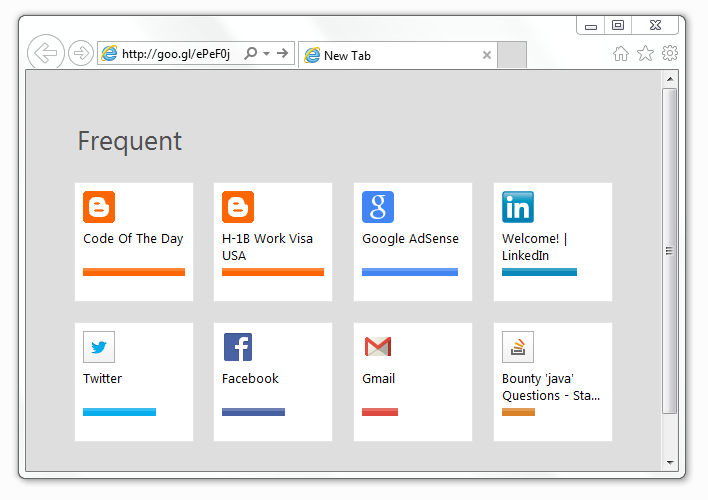Open the Google AdSense title
Image resolution: width=708 pixels, height=500 pixels.
point(410,238)
